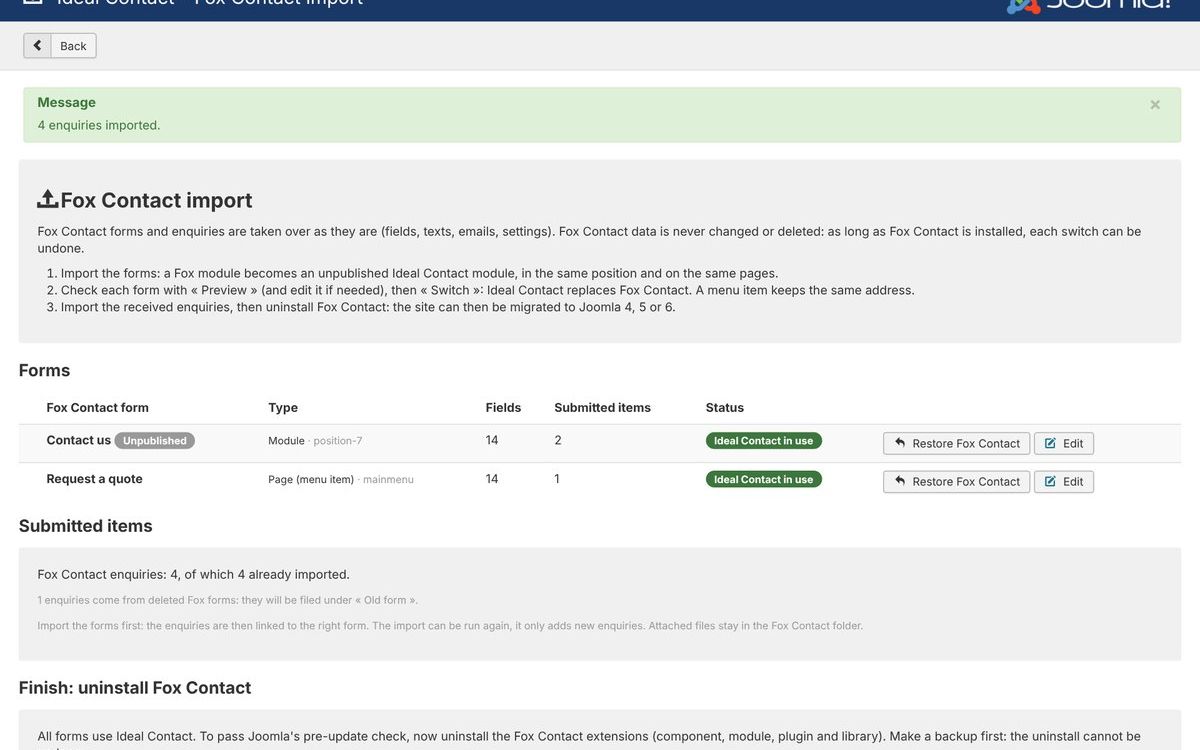Click the 'Status' column header
The height and width of the screenshot is (750, 1200).
coord(725,407)
